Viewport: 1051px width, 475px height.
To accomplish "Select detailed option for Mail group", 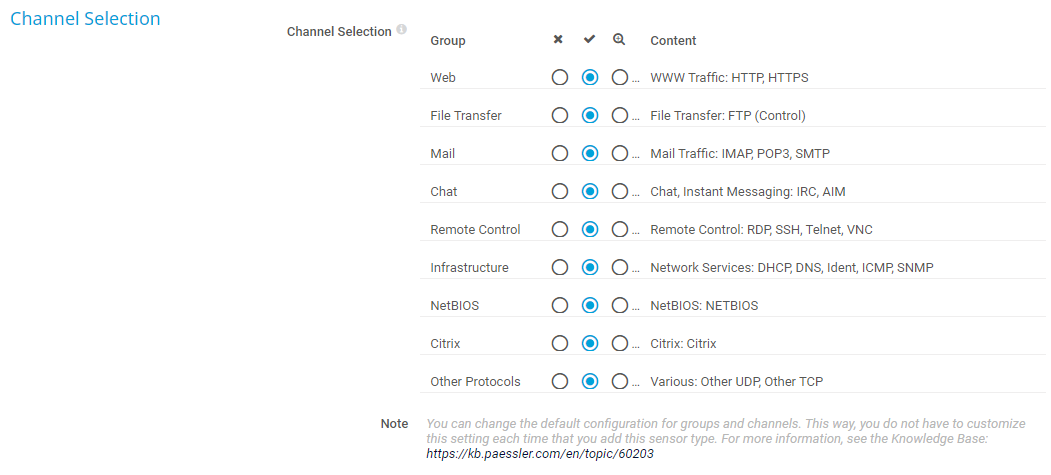I will 621,153.
